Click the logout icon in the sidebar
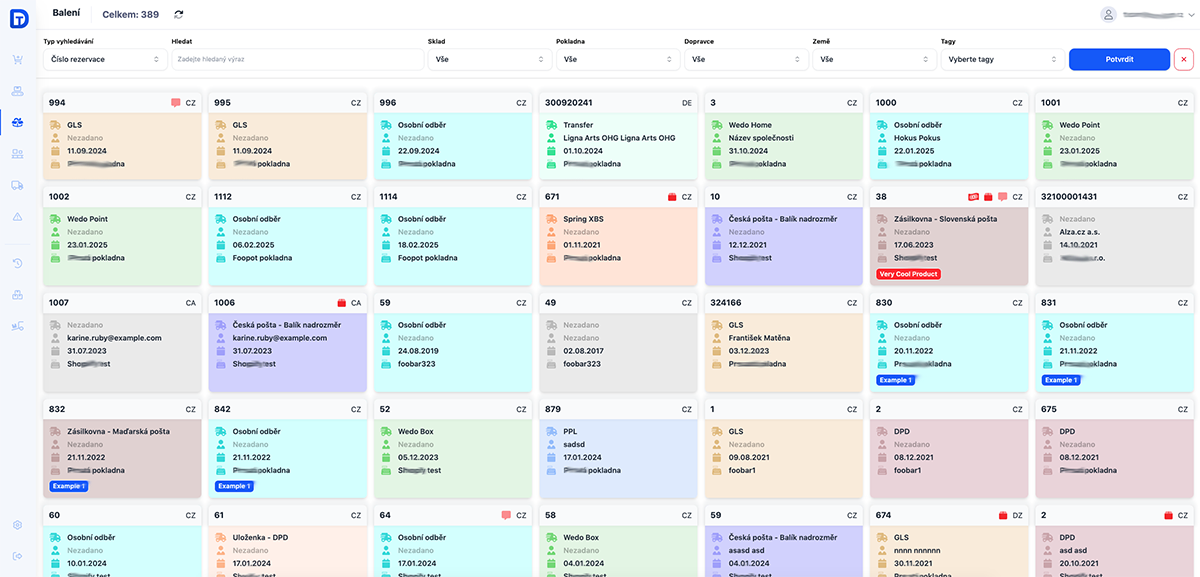The width and height of the screenshot is (1200, 577). [x=17, y=556]
